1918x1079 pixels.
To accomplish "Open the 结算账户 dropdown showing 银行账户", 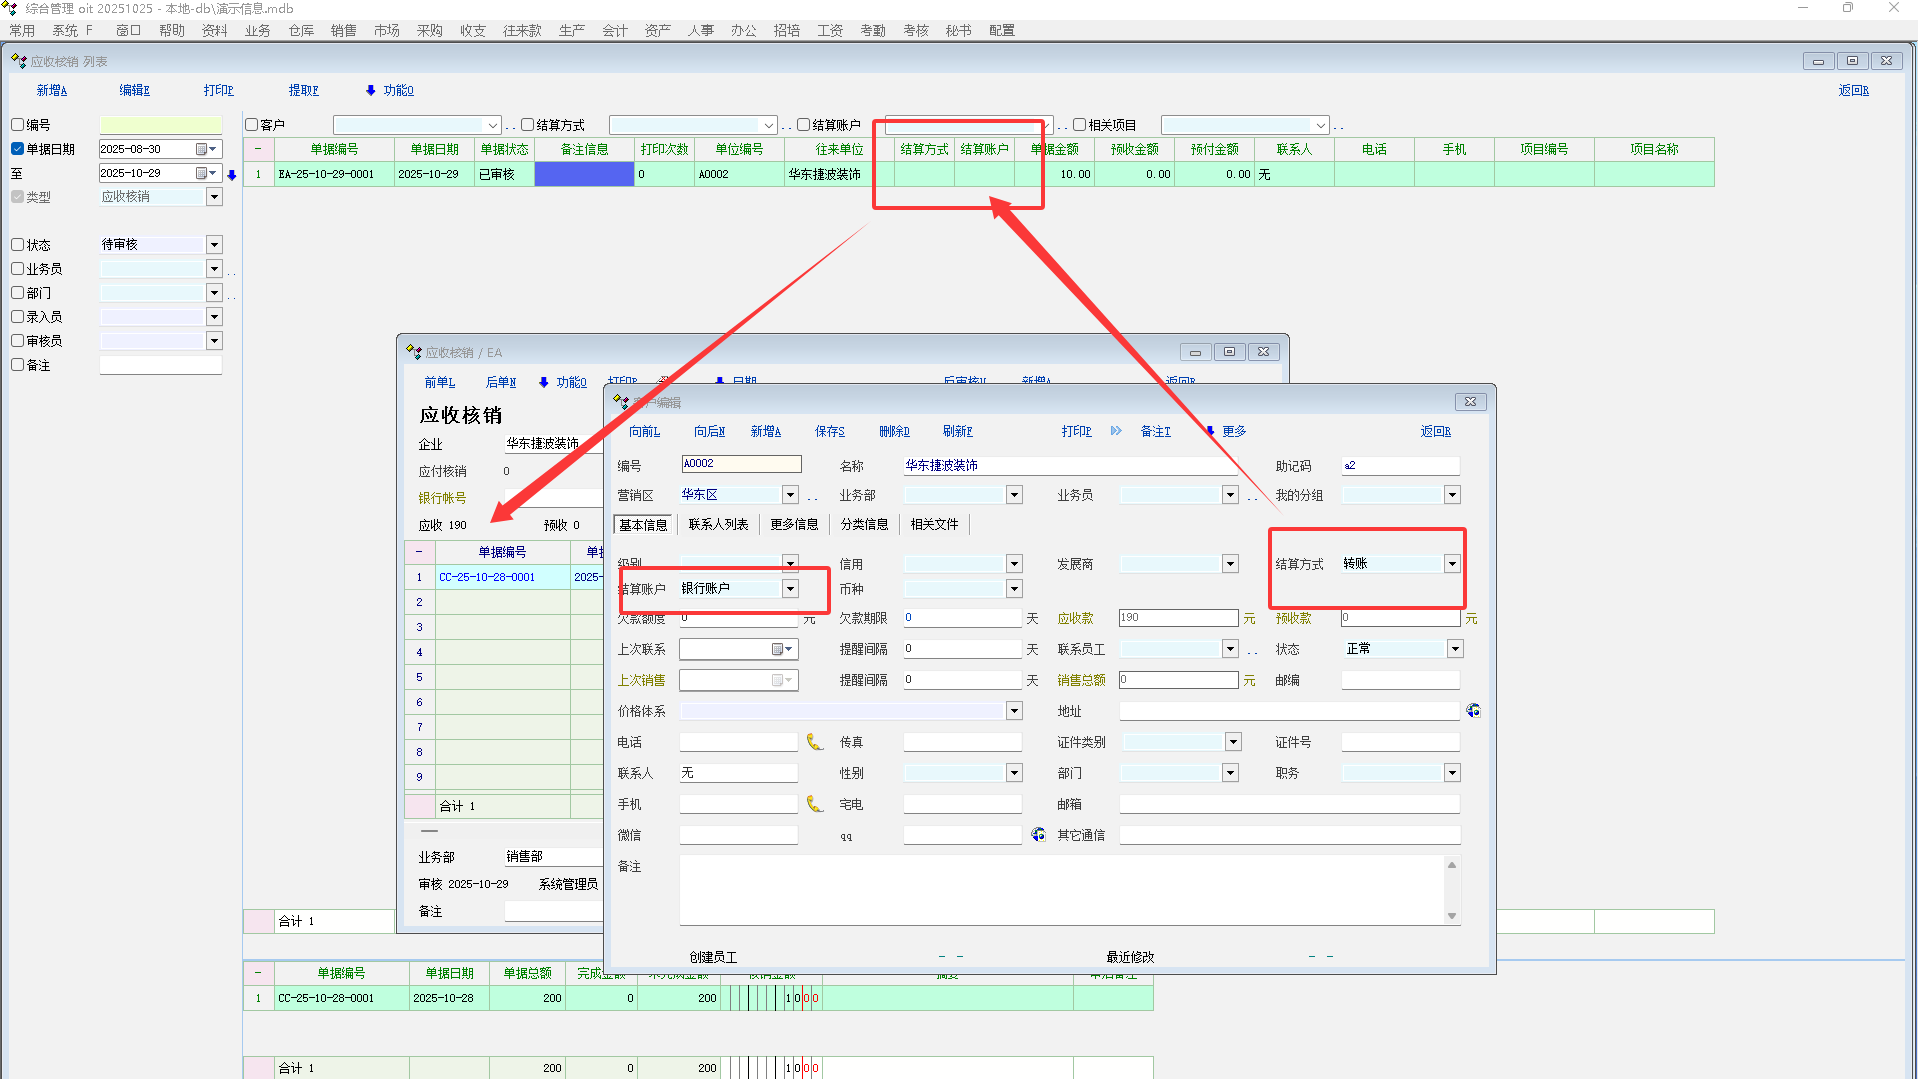I will pyautogui.click(x=790, y=589).
